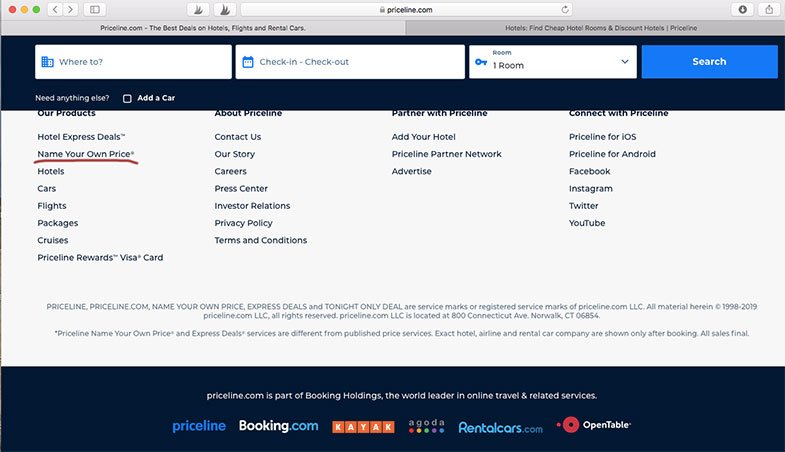Click the blue Search button
785x452 pixels.
click(x=709, y=62)
